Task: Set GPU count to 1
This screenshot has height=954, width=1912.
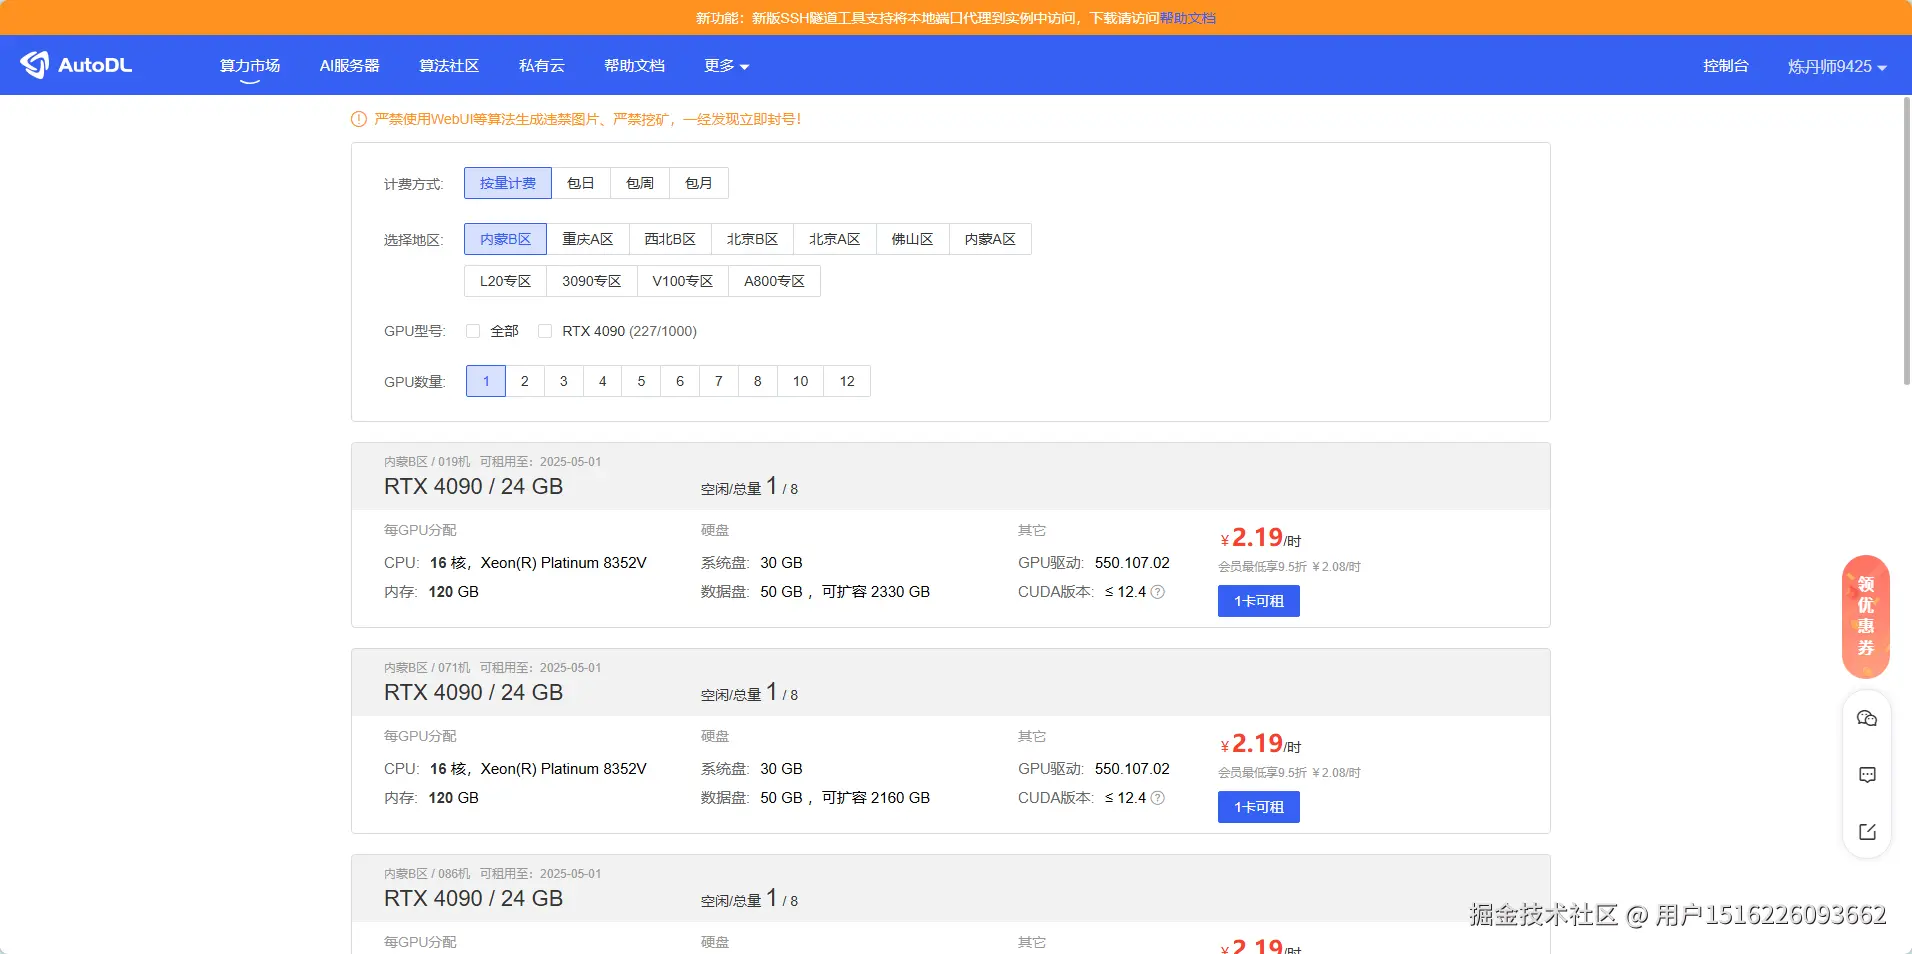Action: [486, 381]
